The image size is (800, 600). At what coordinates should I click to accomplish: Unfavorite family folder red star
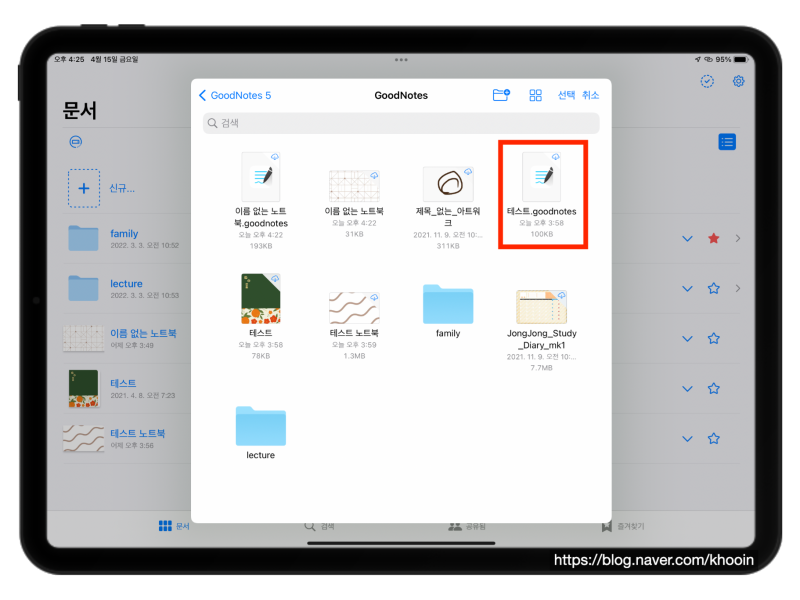714,238
